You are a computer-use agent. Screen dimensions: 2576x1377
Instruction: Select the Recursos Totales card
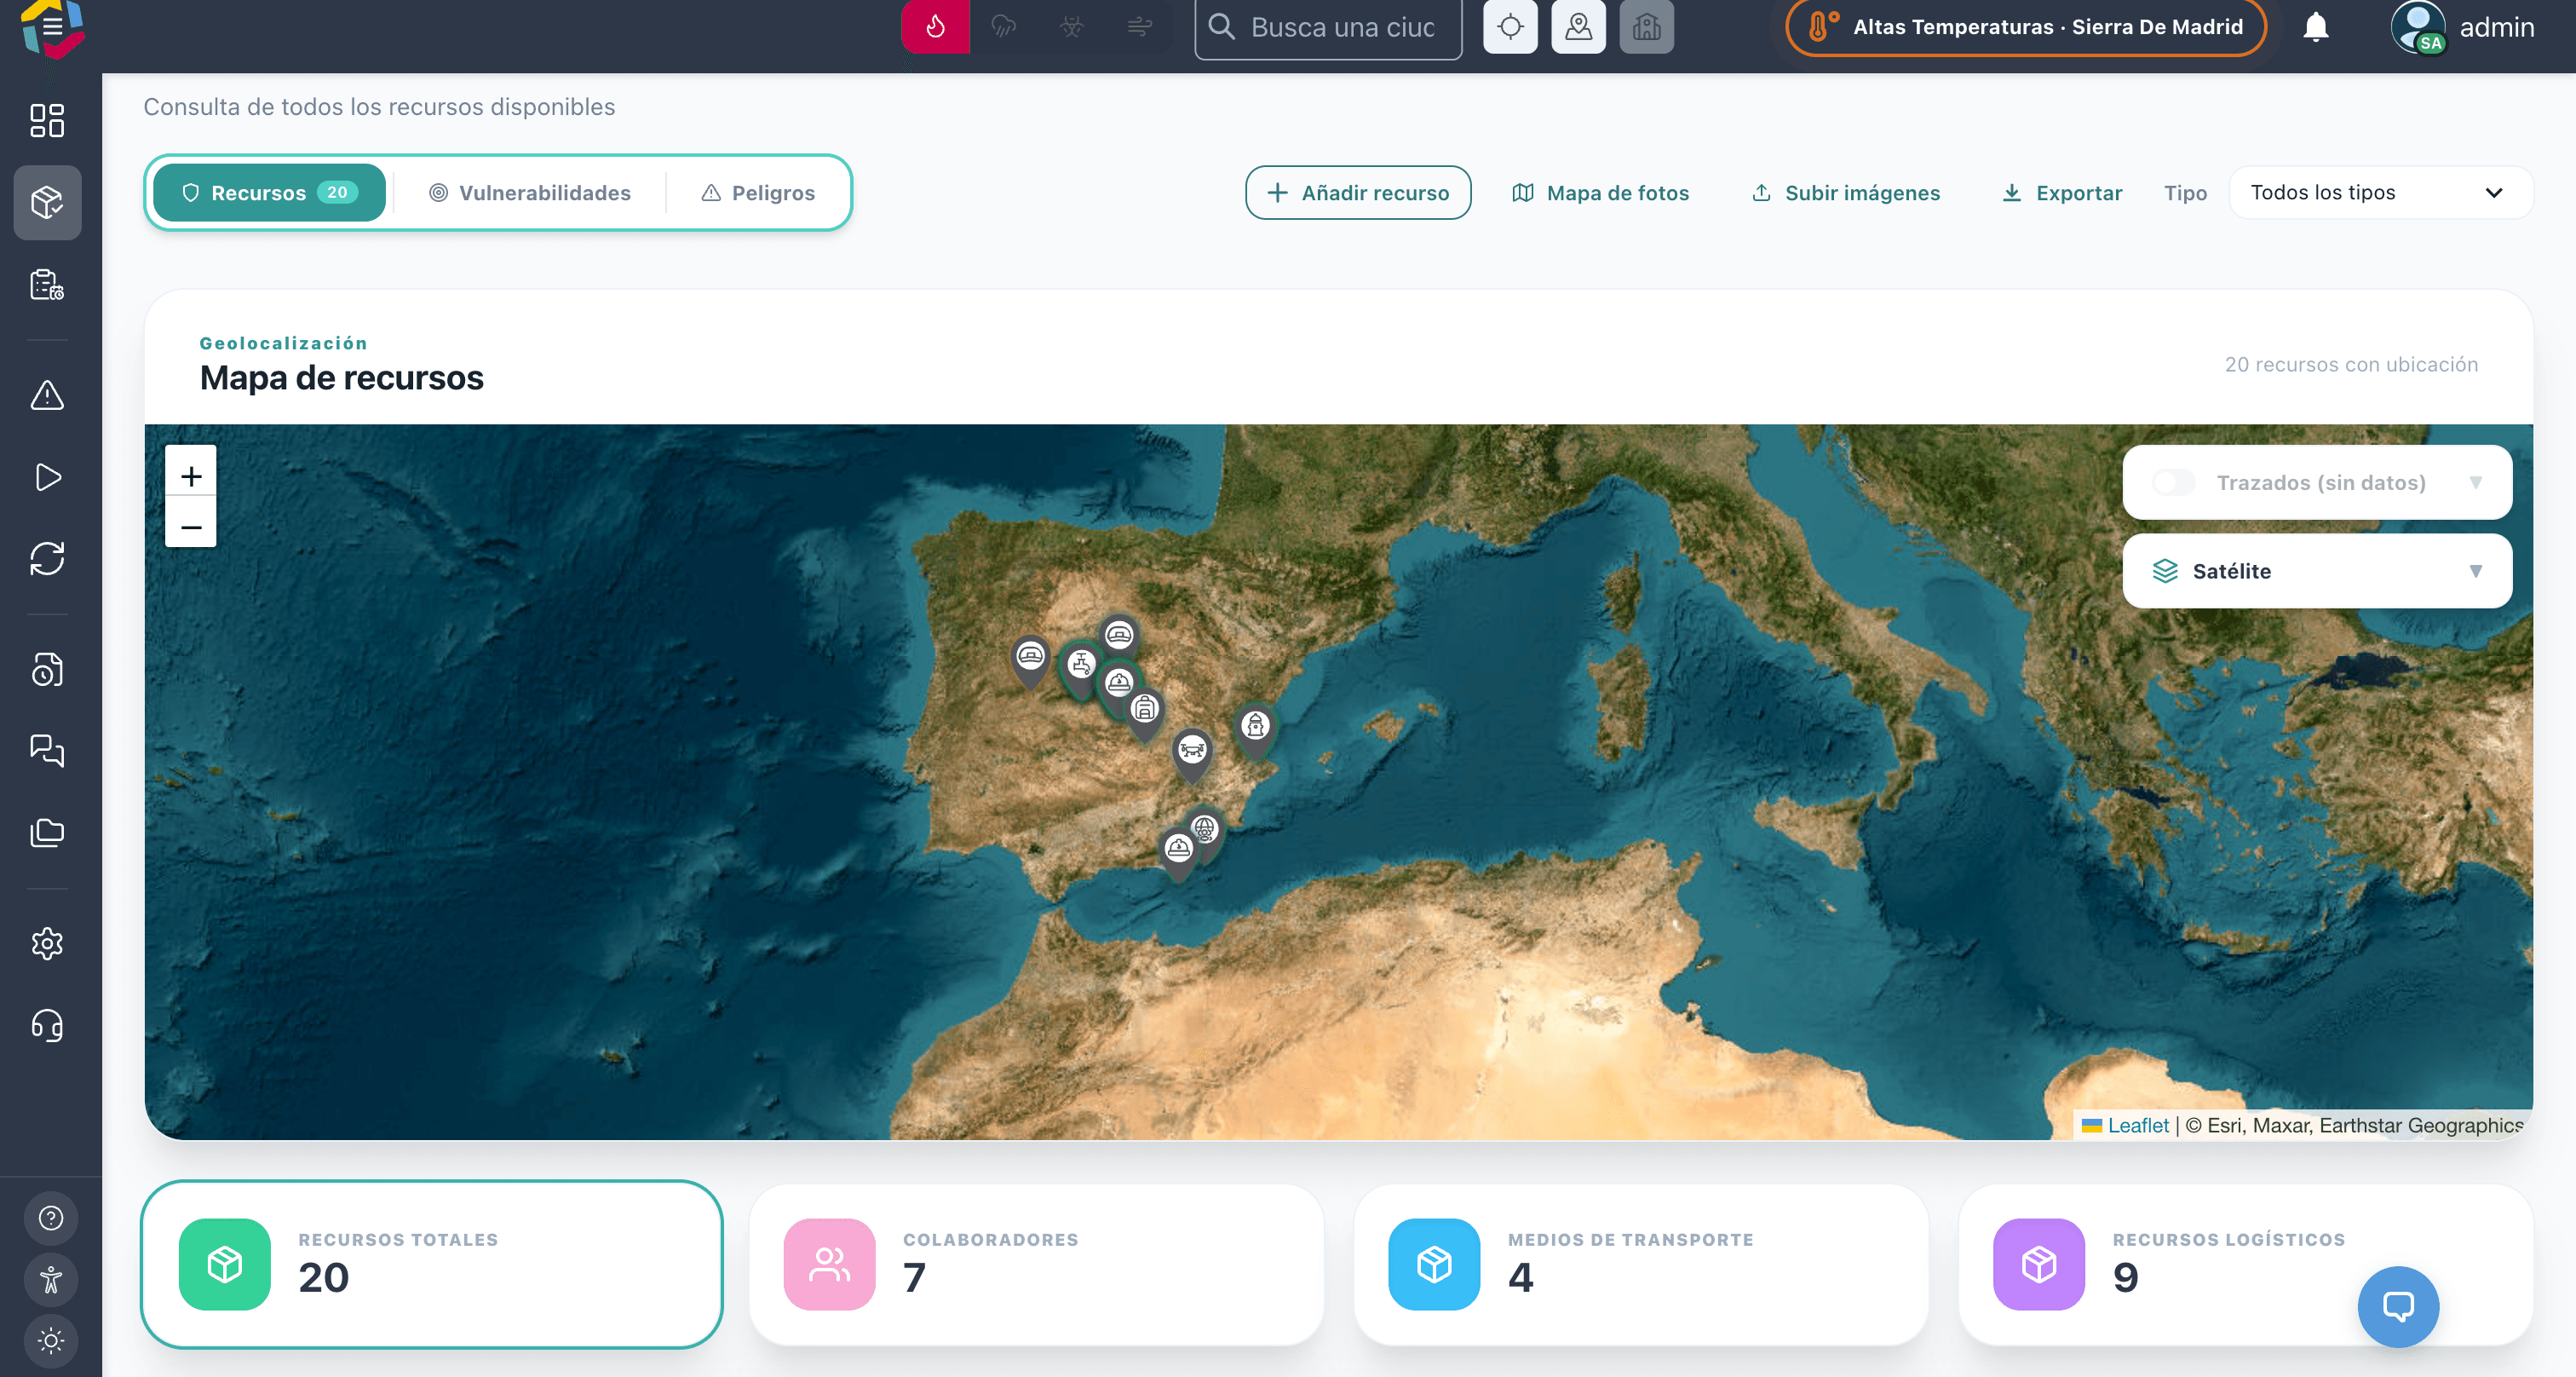coord(432,1264)
